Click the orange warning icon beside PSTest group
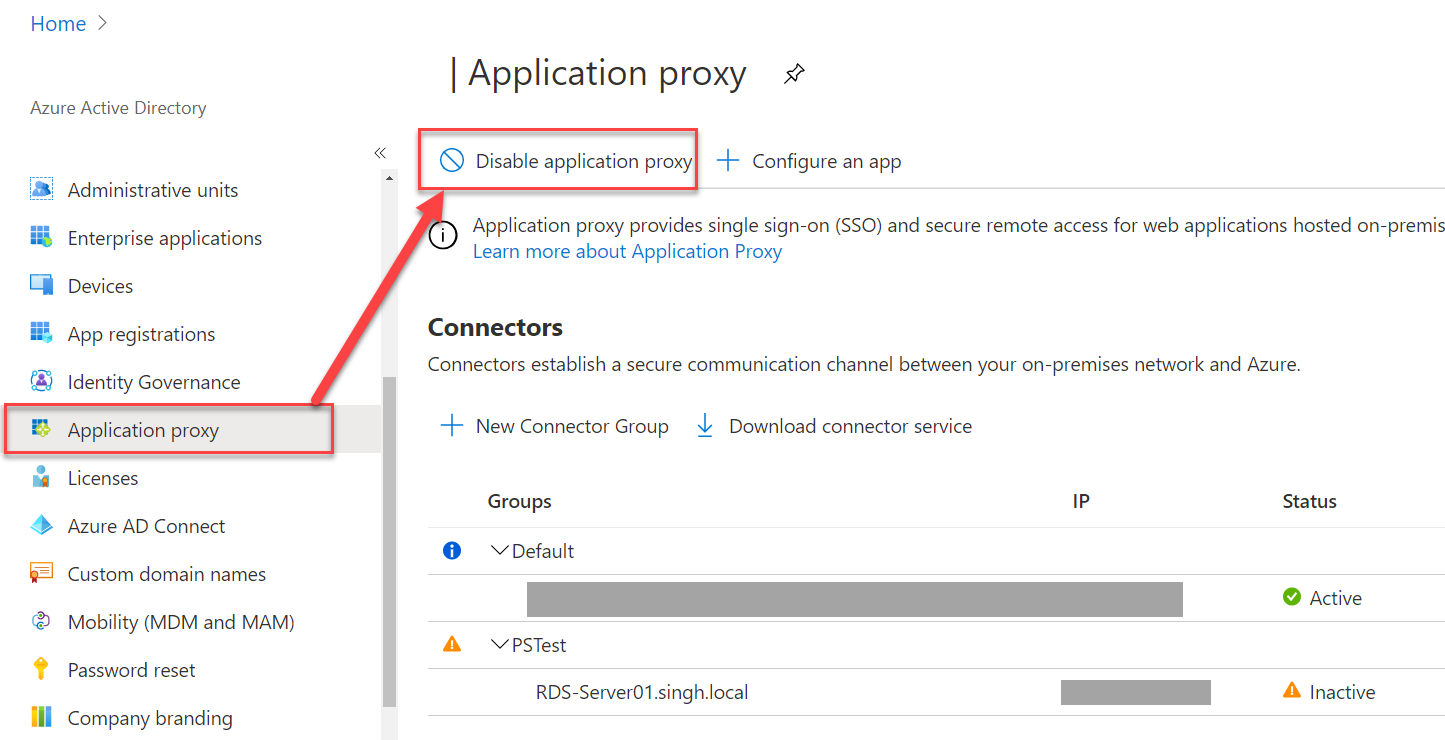The width and height of the screenshot is (1445, 740). click(x=452, y=645)
